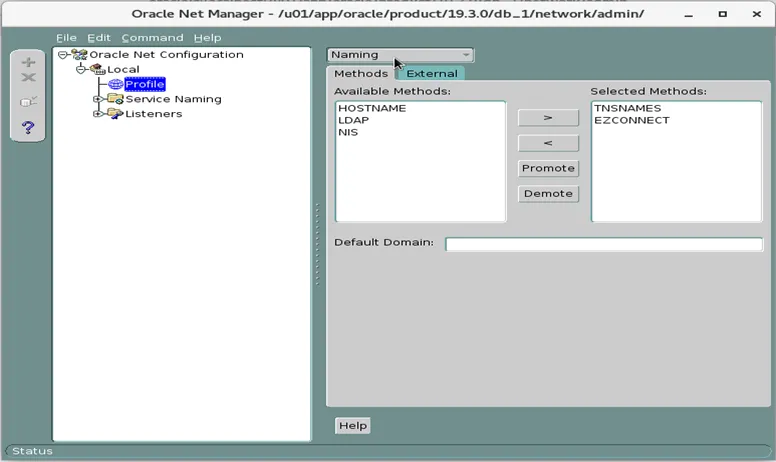The width and height of the screenshot is (776, 462).
Task: Click the Profile globe icon
Action: [115, 84]
